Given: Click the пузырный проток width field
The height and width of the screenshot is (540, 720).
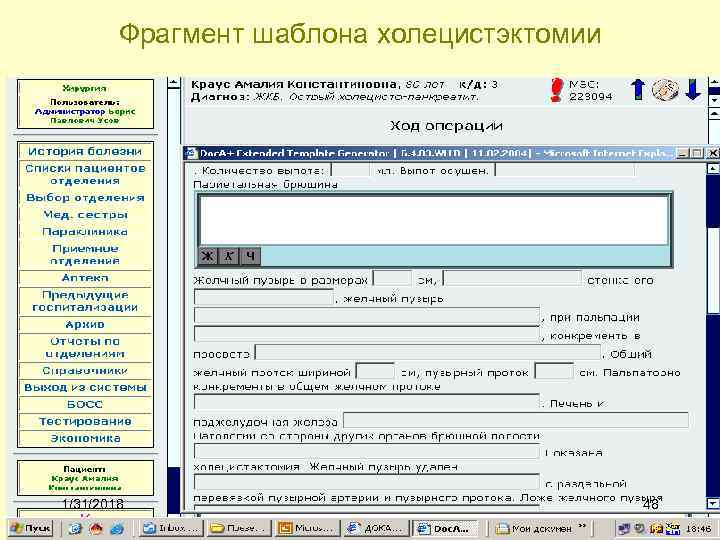Looking at the screenshot, I should 554,371.
